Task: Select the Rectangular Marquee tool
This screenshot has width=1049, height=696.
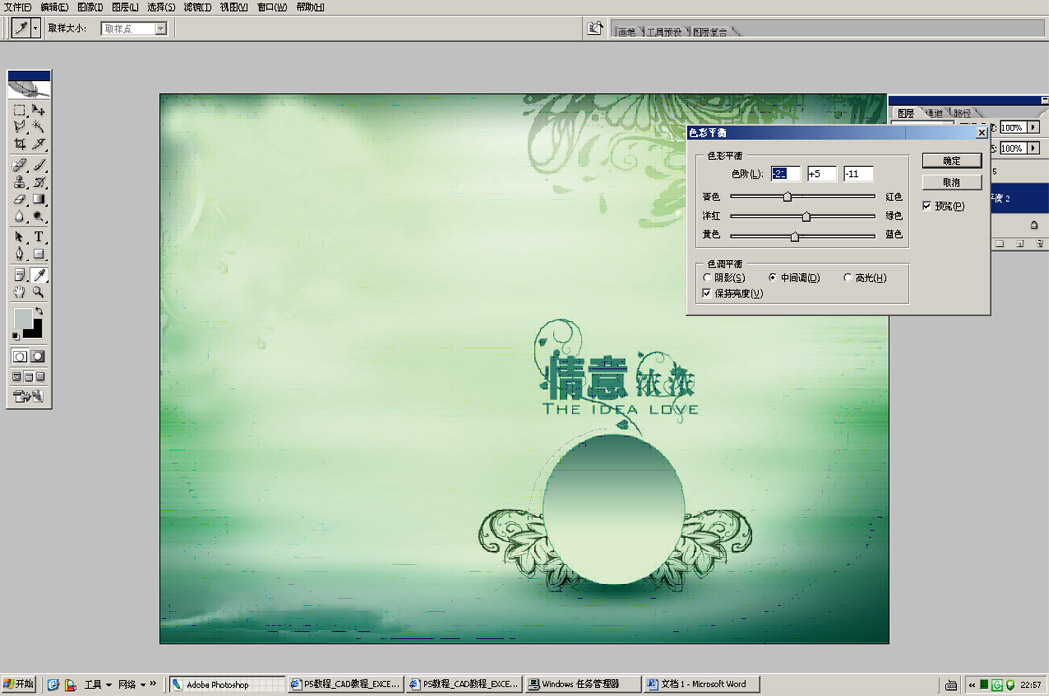Action: click(x=19, y=110)
